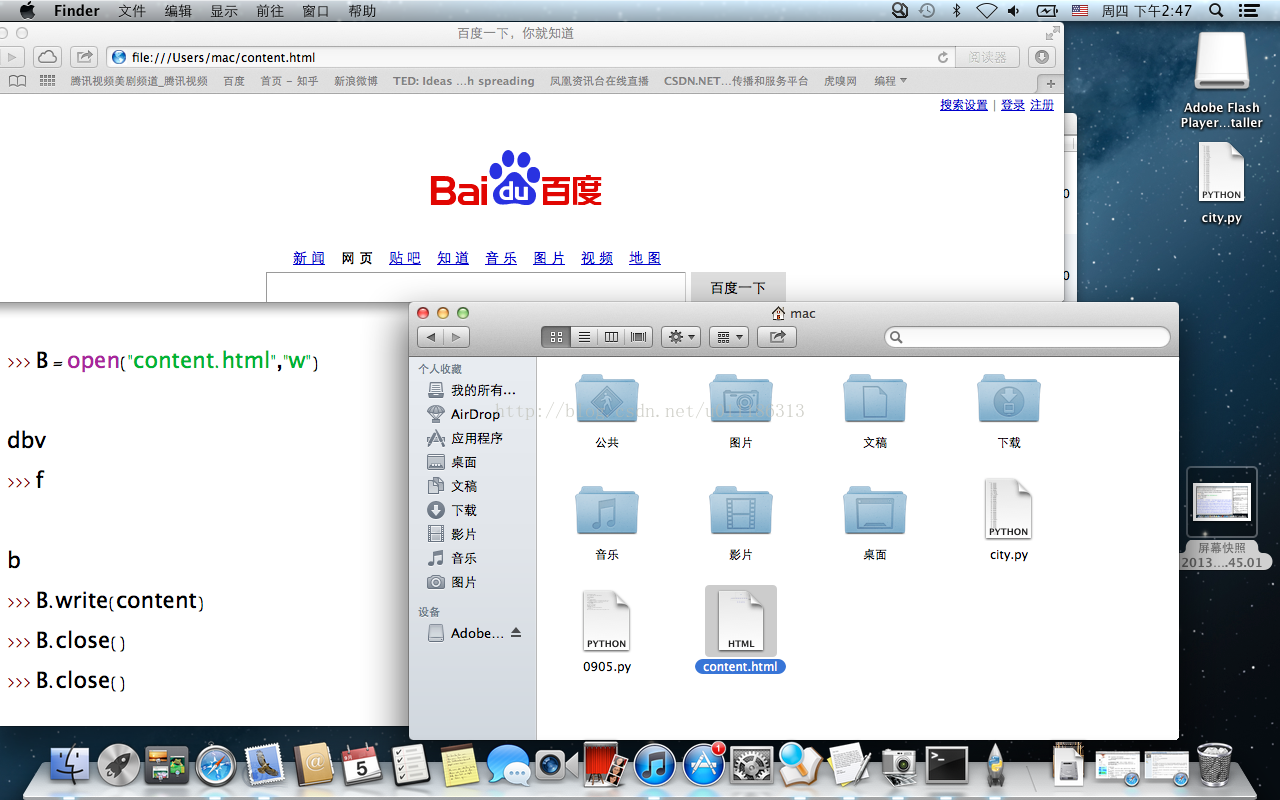Switch Finder window to list view
This screenshot has height=800, width=1280.
pyautogui.click(x=585, y=337)
